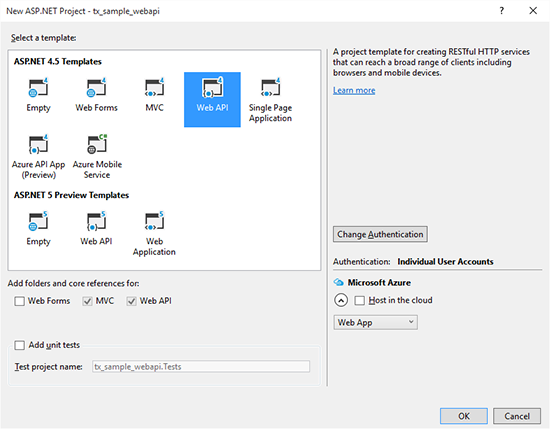This screenshot has height=429, width=550.
Task: Click the Change Authentication button
Action: [x=380, y=234]
